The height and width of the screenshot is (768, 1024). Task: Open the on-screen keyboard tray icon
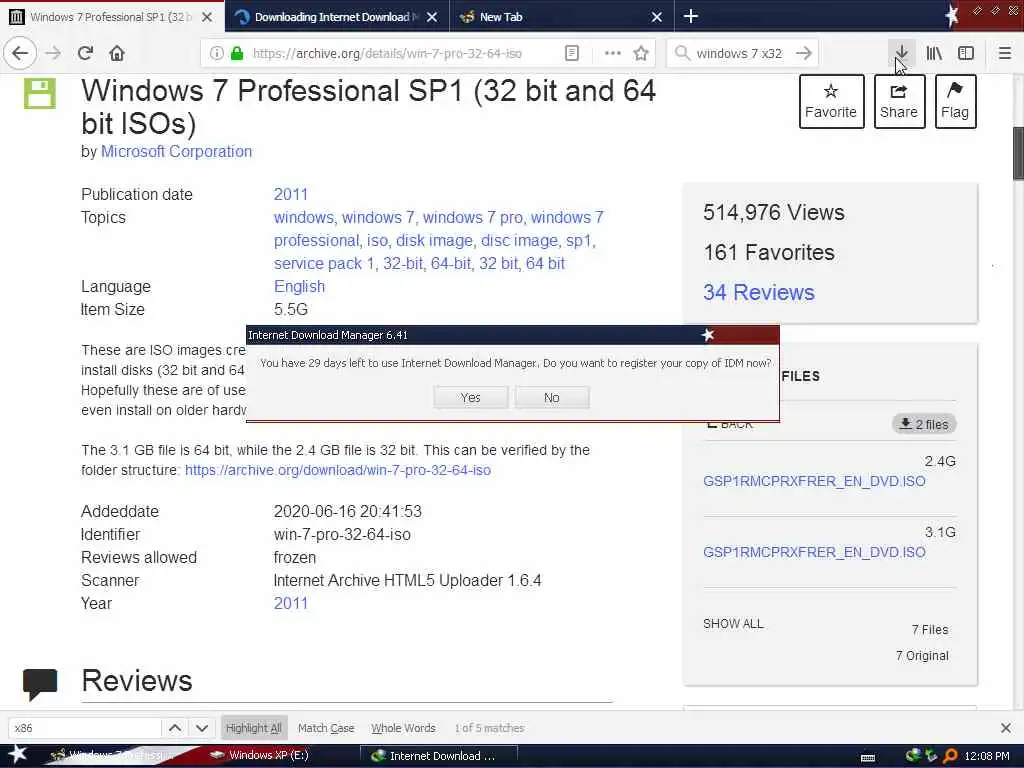[868, 756]
